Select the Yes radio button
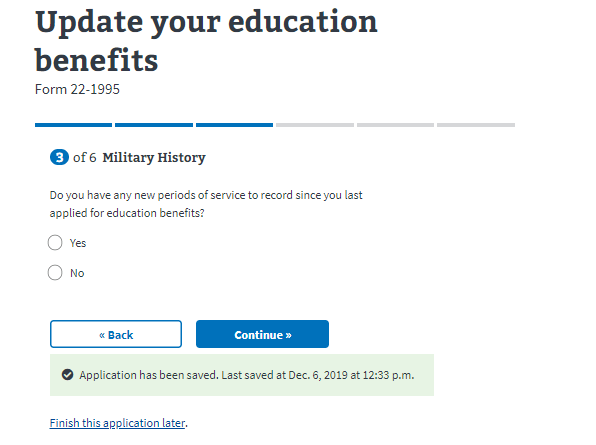The width and height of the screenshot is (596, 445). (55, 242)
